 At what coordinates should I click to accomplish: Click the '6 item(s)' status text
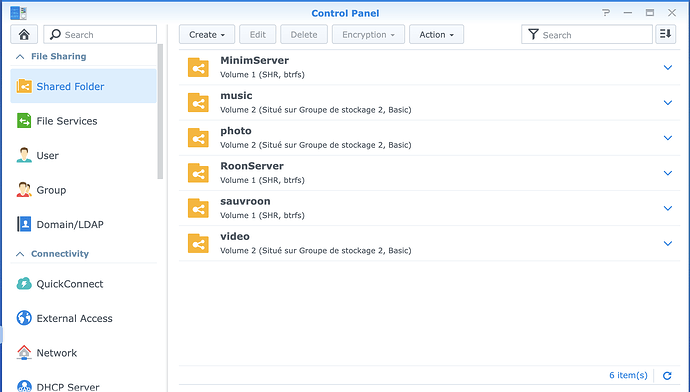tap(628, 375)
